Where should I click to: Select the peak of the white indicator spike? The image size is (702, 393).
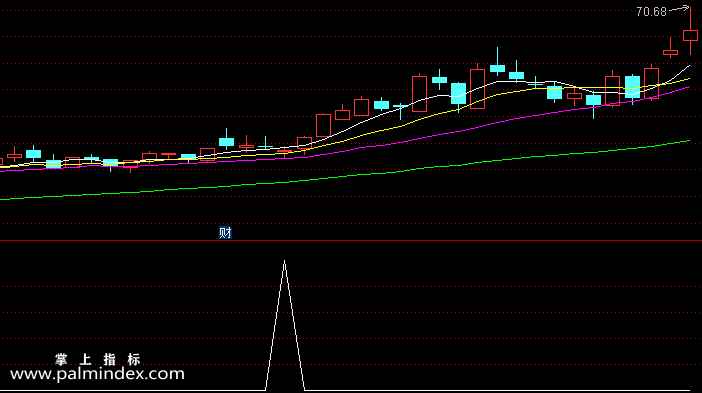click(284, 261)
